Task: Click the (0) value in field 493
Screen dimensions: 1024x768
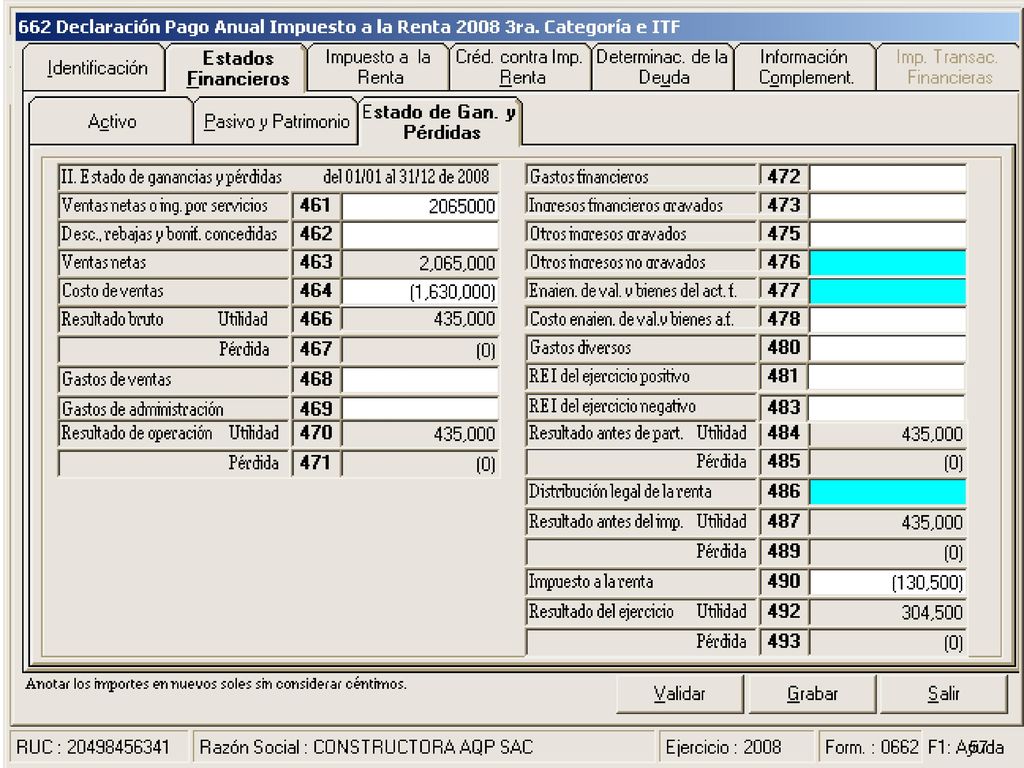Action: [953, 643]
